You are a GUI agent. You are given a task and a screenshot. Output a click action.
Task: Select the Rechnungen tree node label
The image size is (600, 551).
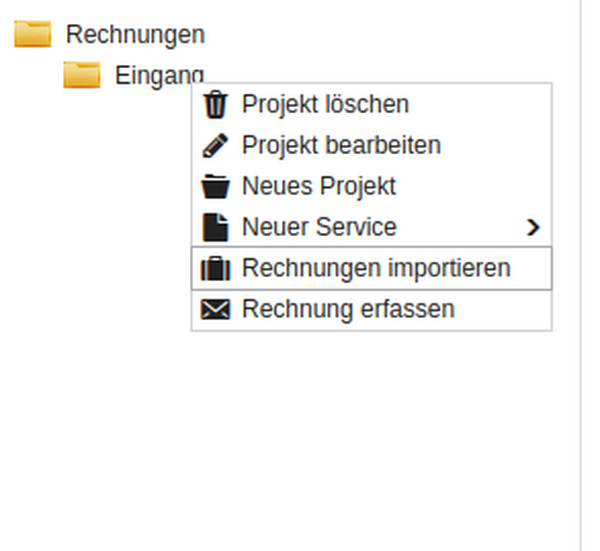(135, 35)
